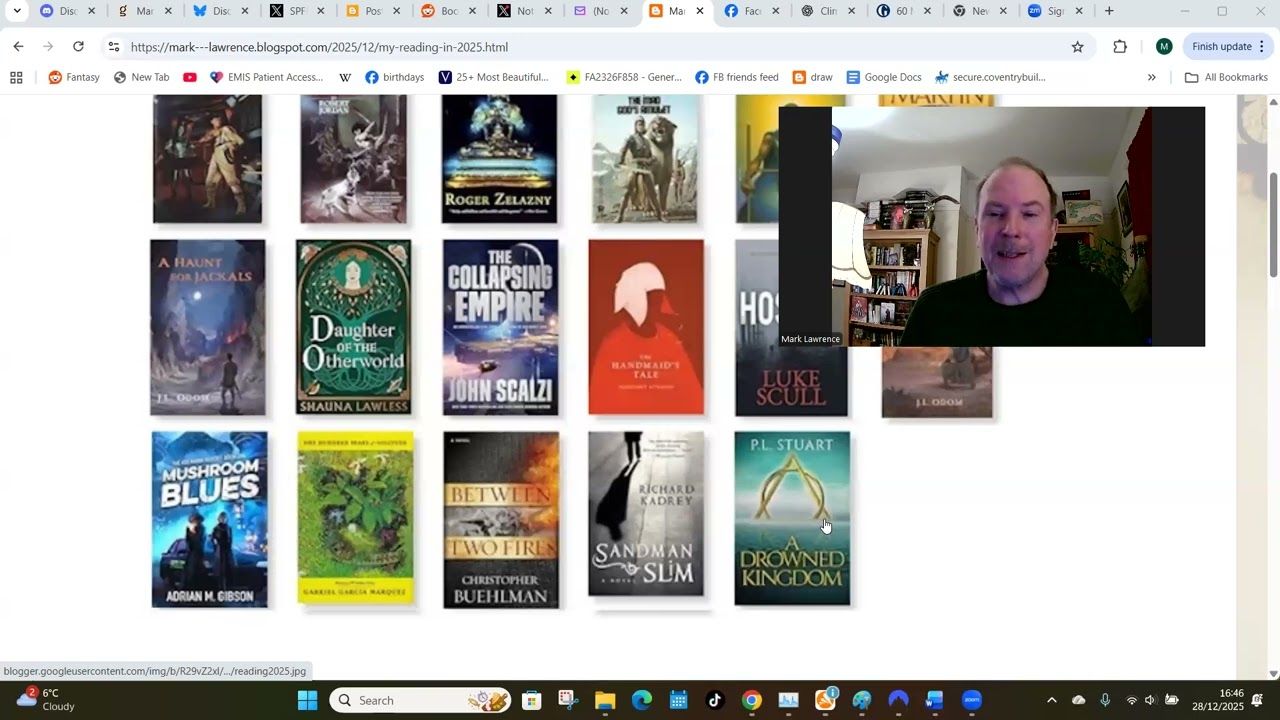Click the address bar URL
Image resolution: width=1280 pixels, height=720 pixels.
point(319,47)
